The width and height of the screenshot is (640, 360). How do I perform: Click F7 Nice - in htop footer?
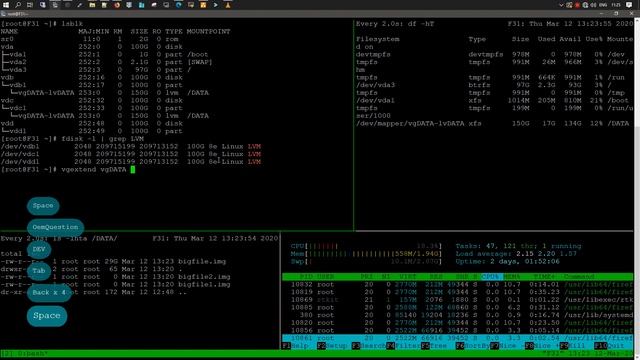pyautogui.click(x=507, y=346)
